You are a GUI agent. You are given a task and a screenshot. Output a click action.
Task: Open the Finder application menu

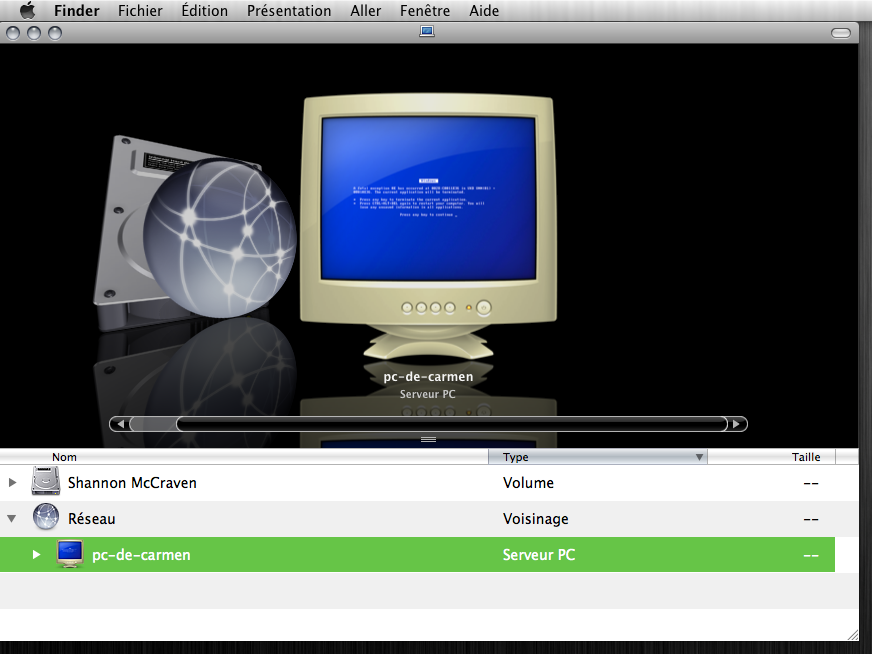pyautogui.click(x=77, y=11)
